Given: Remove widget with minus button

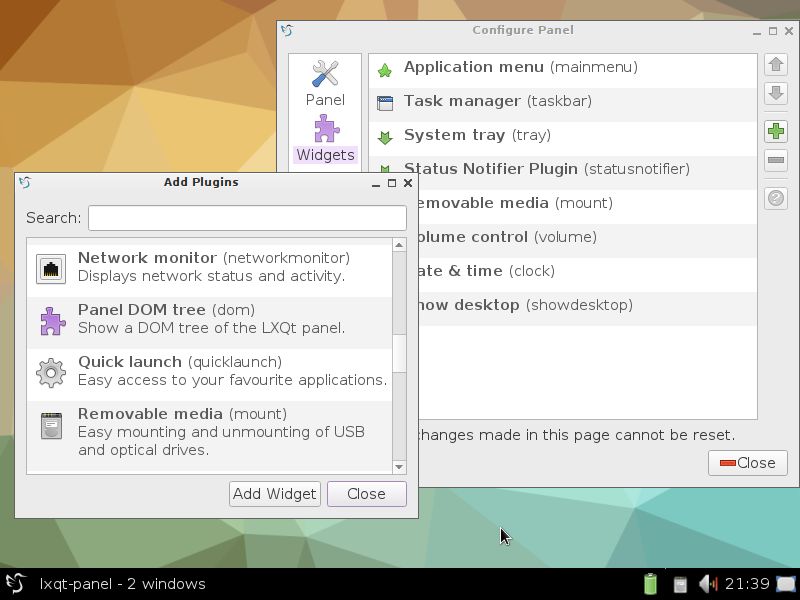Looking at the screenshot, I should [776, 160].
